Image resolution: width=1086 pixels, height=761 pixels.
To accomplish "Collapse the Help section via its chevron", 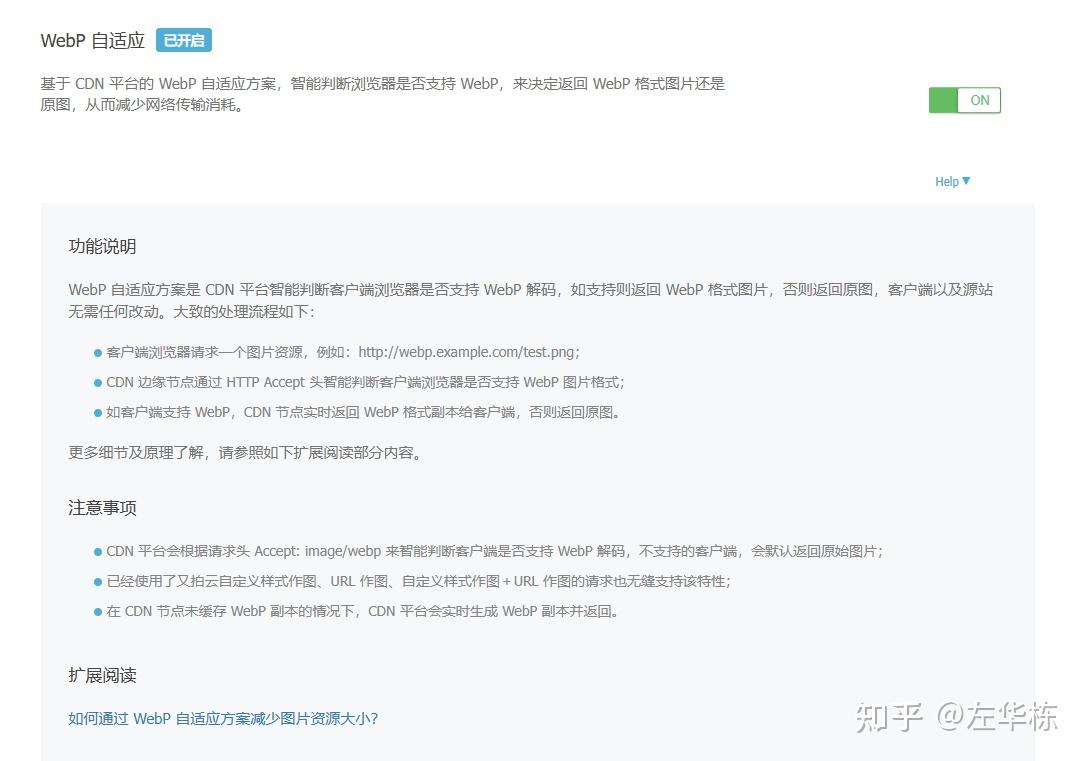I will 968,181.
